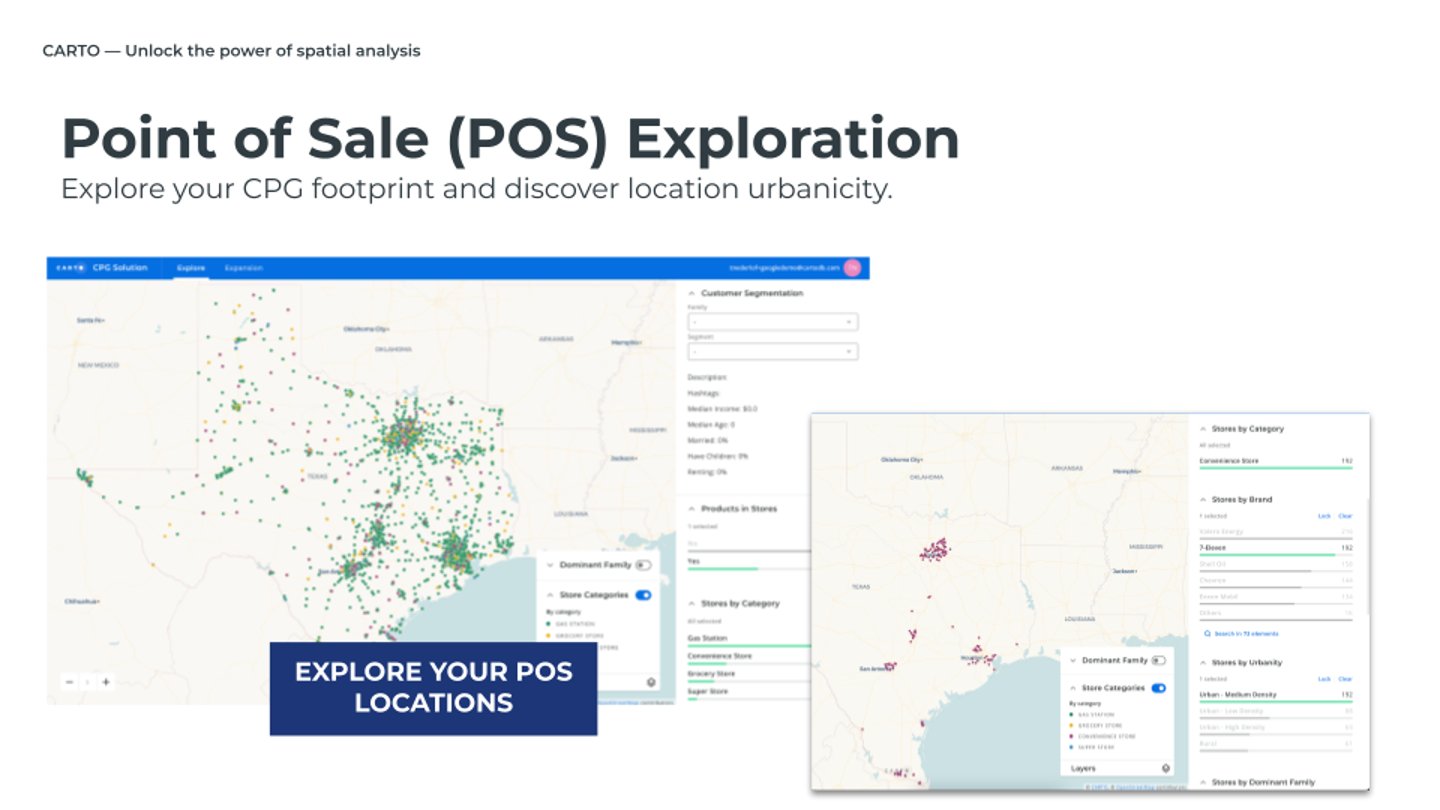Select Convenience Store row in left Stores by Category
Image resolution: width=1440 pixels, height=810 pixels.
tap(749, 658)
